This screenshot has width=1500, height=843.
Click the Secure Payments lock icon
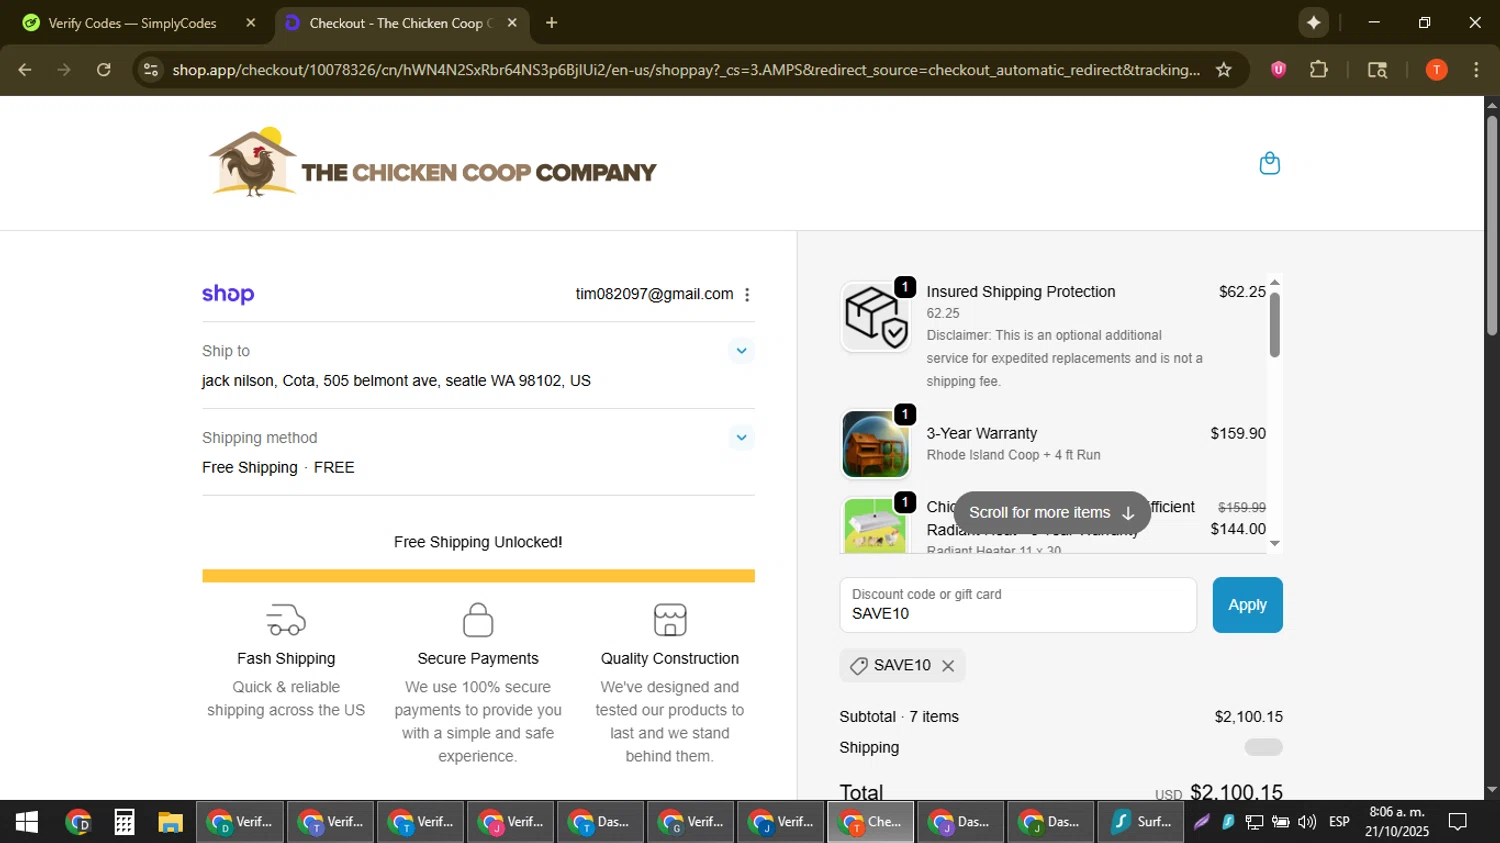pyautogui.click(x=478, y=620)
